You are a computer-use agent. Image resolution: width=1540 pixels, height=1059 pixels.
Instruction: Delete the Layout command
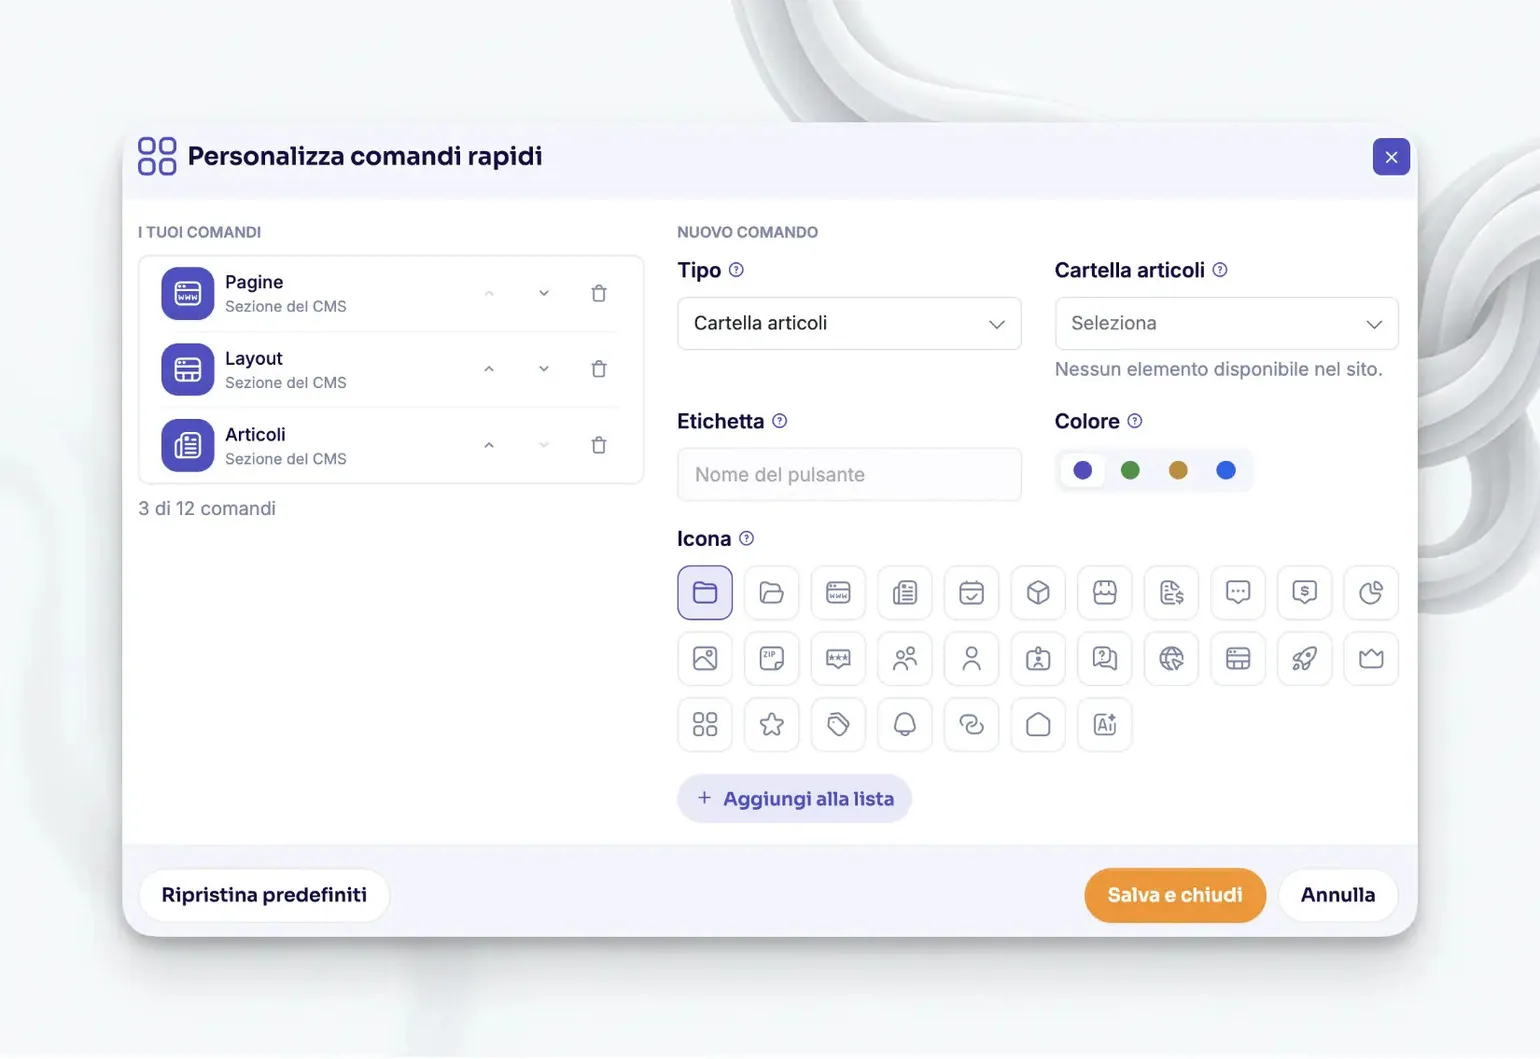(599, 369)
